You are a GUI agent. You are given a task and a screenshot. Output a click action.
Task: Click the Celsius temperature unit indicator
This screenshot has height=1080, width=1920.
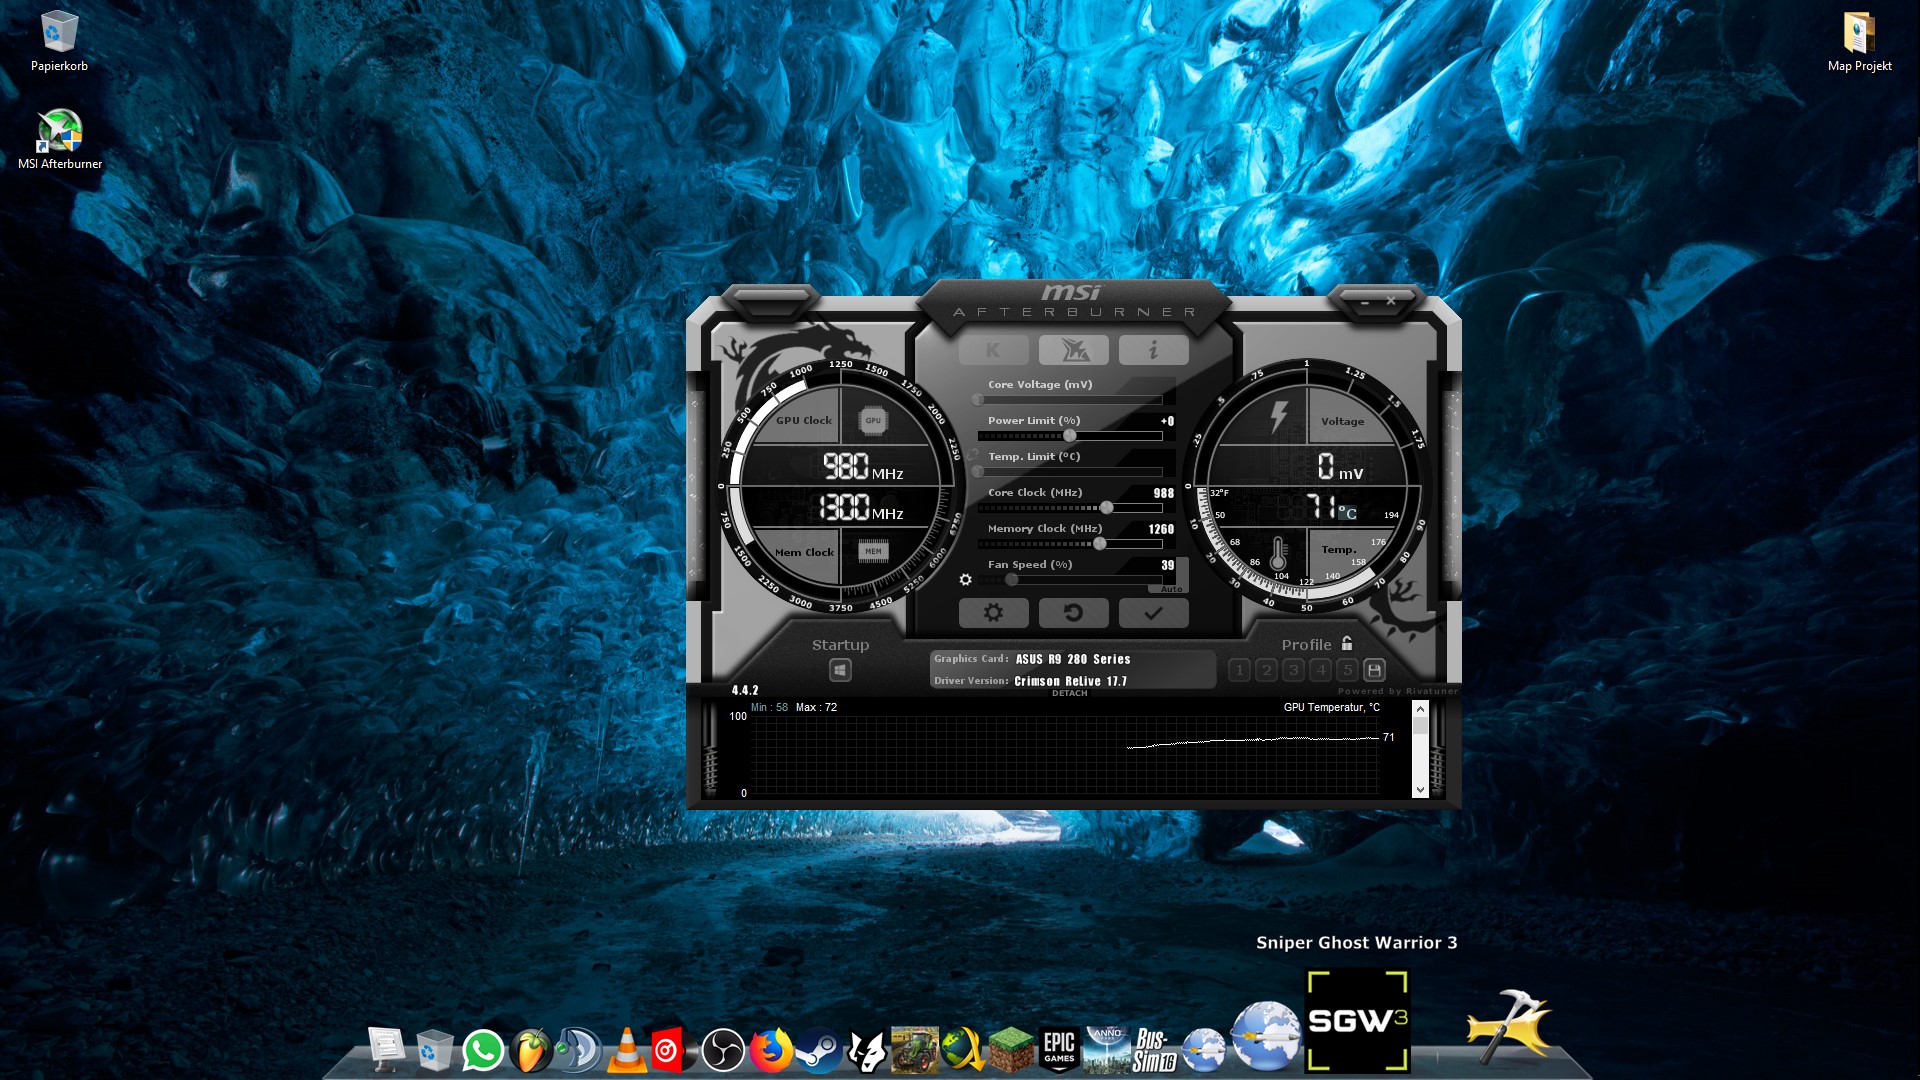click(1348, 513)
